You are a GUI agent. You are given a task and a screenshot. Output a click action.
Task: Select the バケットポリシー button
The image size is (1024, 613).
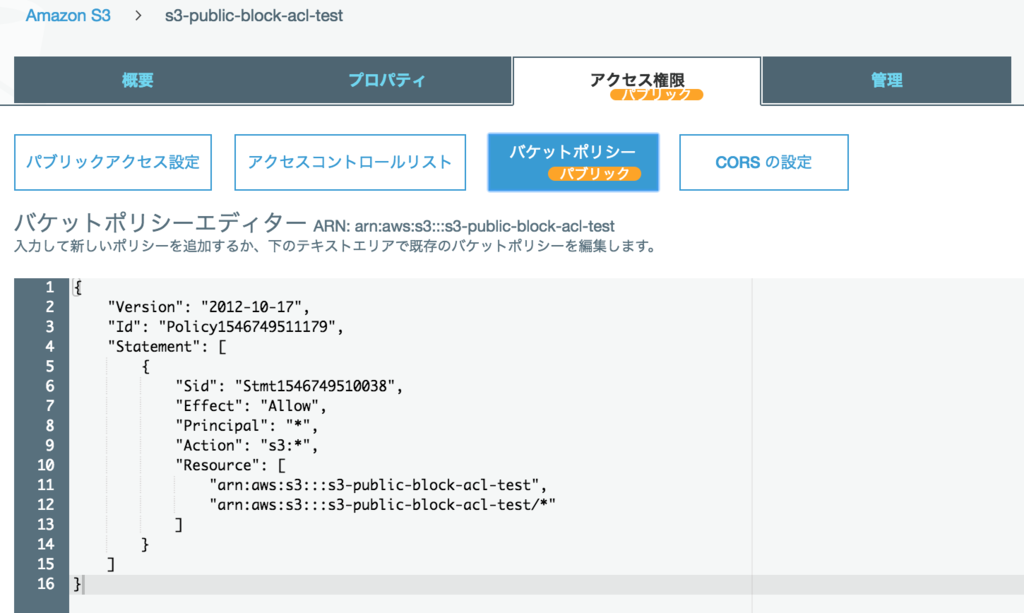(x=573, y=163)
